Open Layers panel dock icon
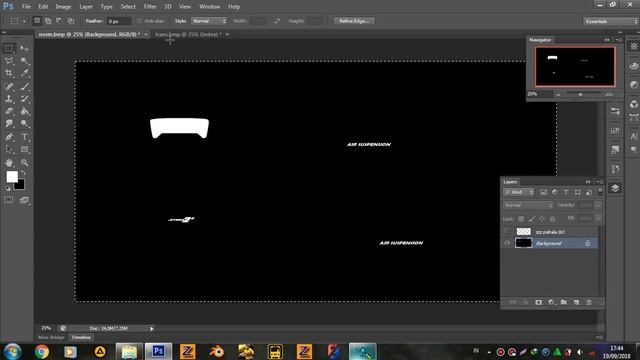Image resolution: width=640 pixels, height=360 pixels. click(615, 188)
